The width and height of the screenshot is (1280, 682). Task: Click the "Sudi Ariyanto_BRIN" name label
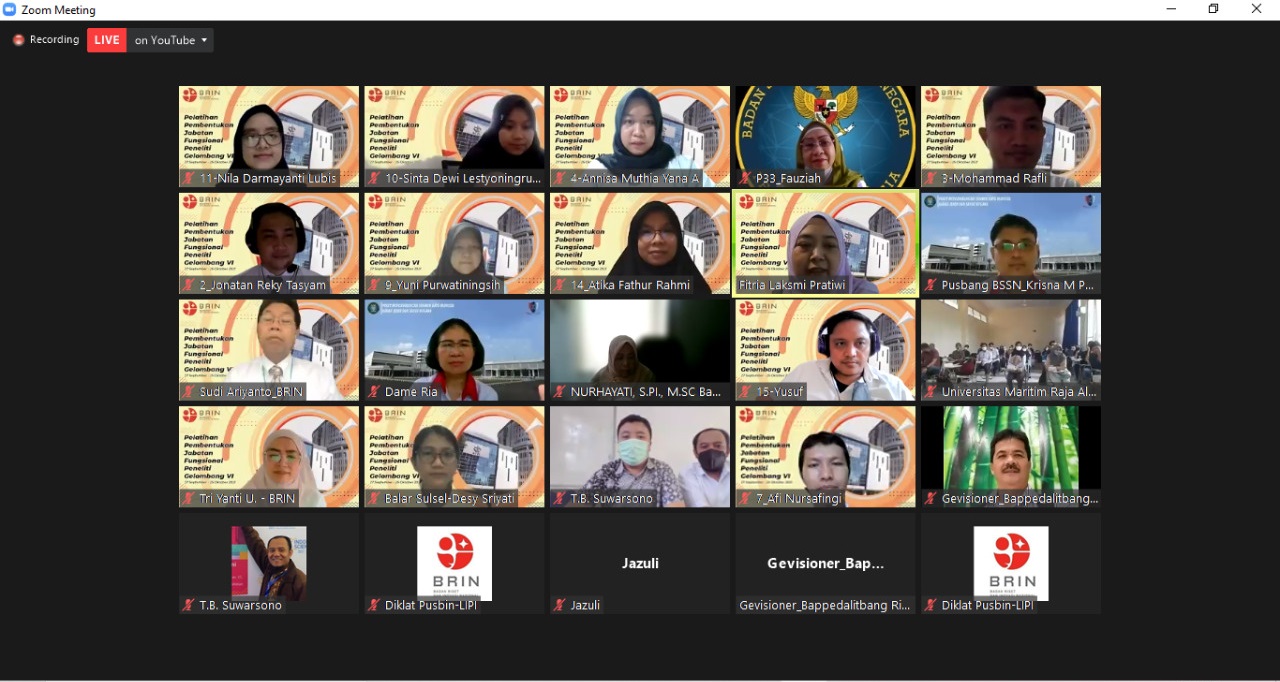coord(250,392)
